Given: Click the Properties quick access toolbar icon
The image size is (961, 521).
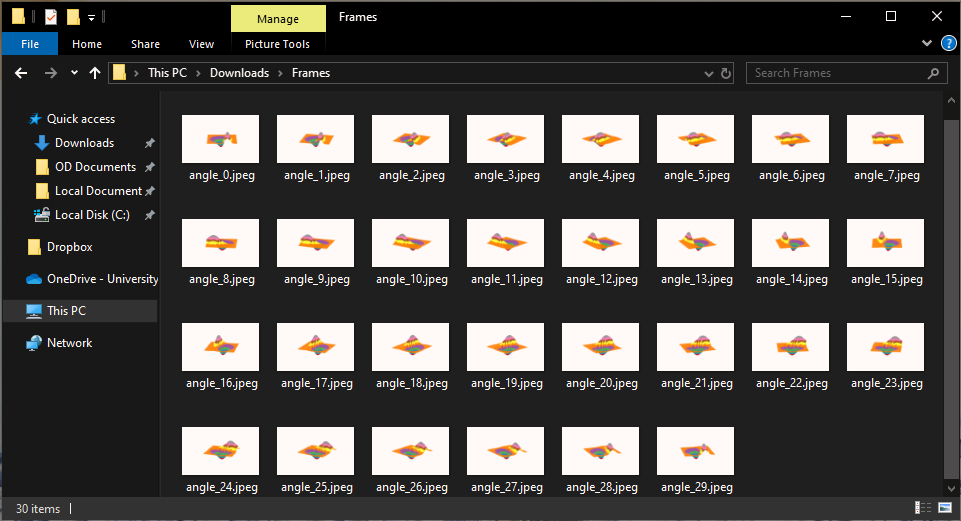Looking at the screenshot, I should pos(51,17).
